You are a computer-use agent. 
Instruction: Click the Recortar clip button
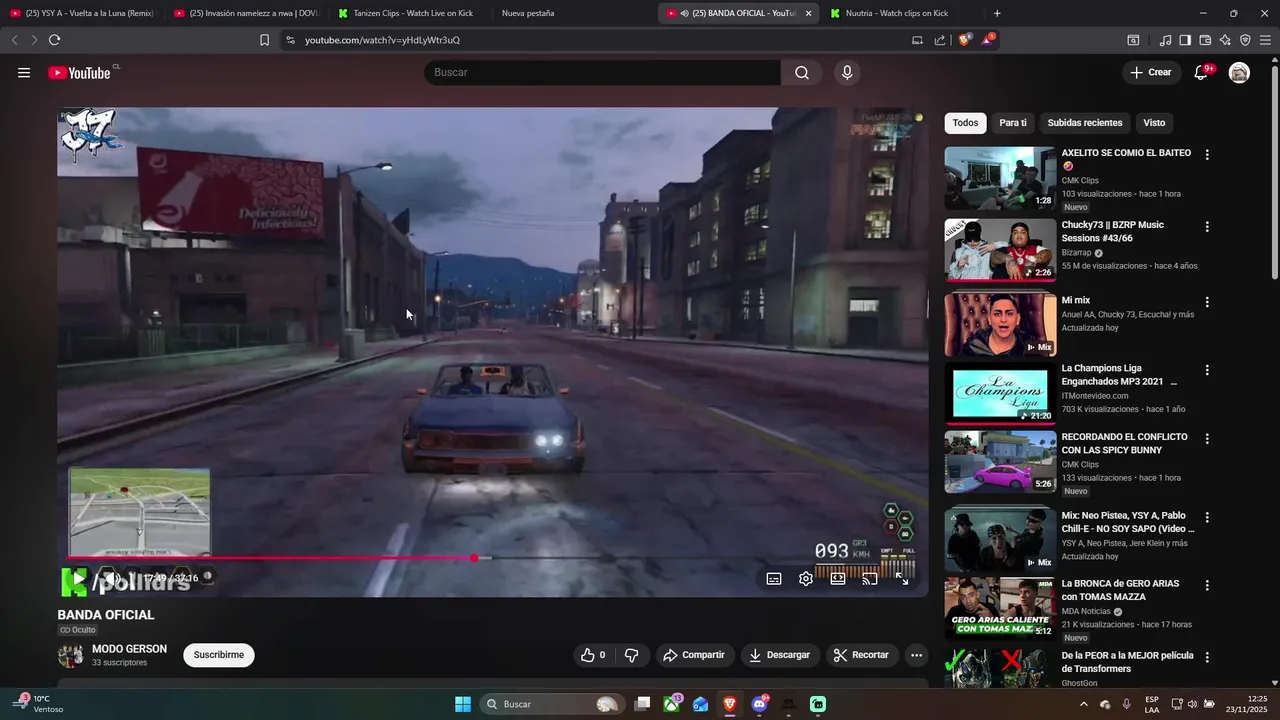click(861, 655)
